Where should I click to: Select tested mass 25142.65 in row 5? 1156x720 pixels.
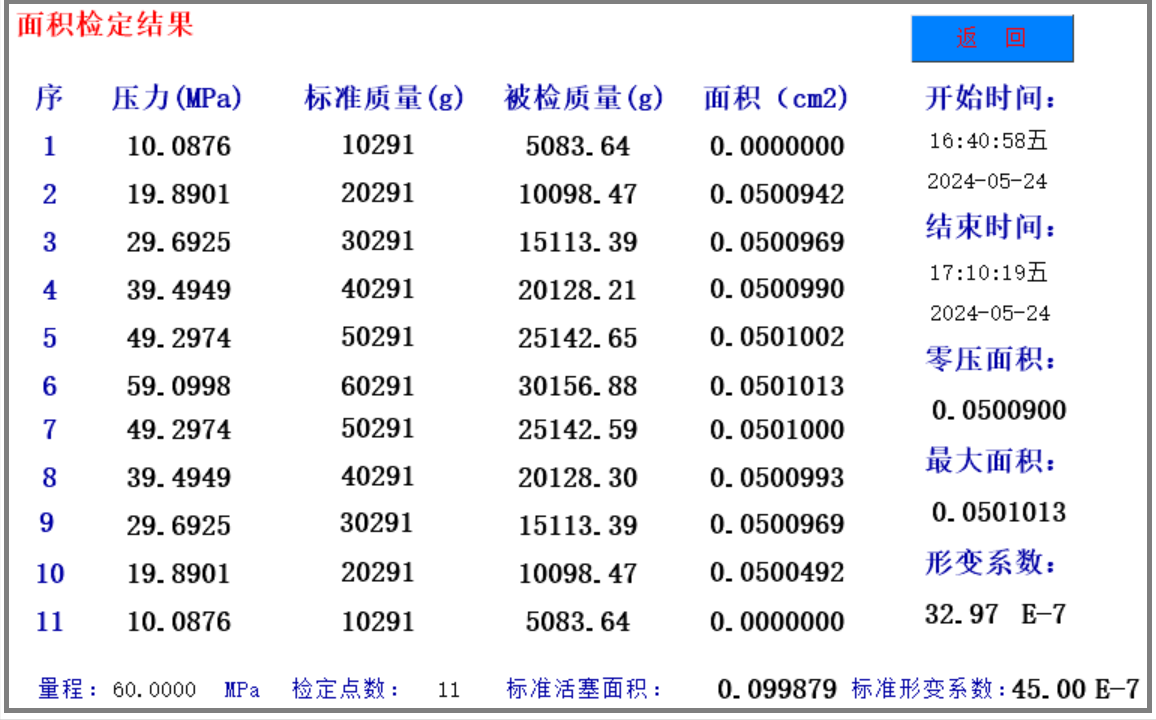pyautogui.click(x=578, y=338)
